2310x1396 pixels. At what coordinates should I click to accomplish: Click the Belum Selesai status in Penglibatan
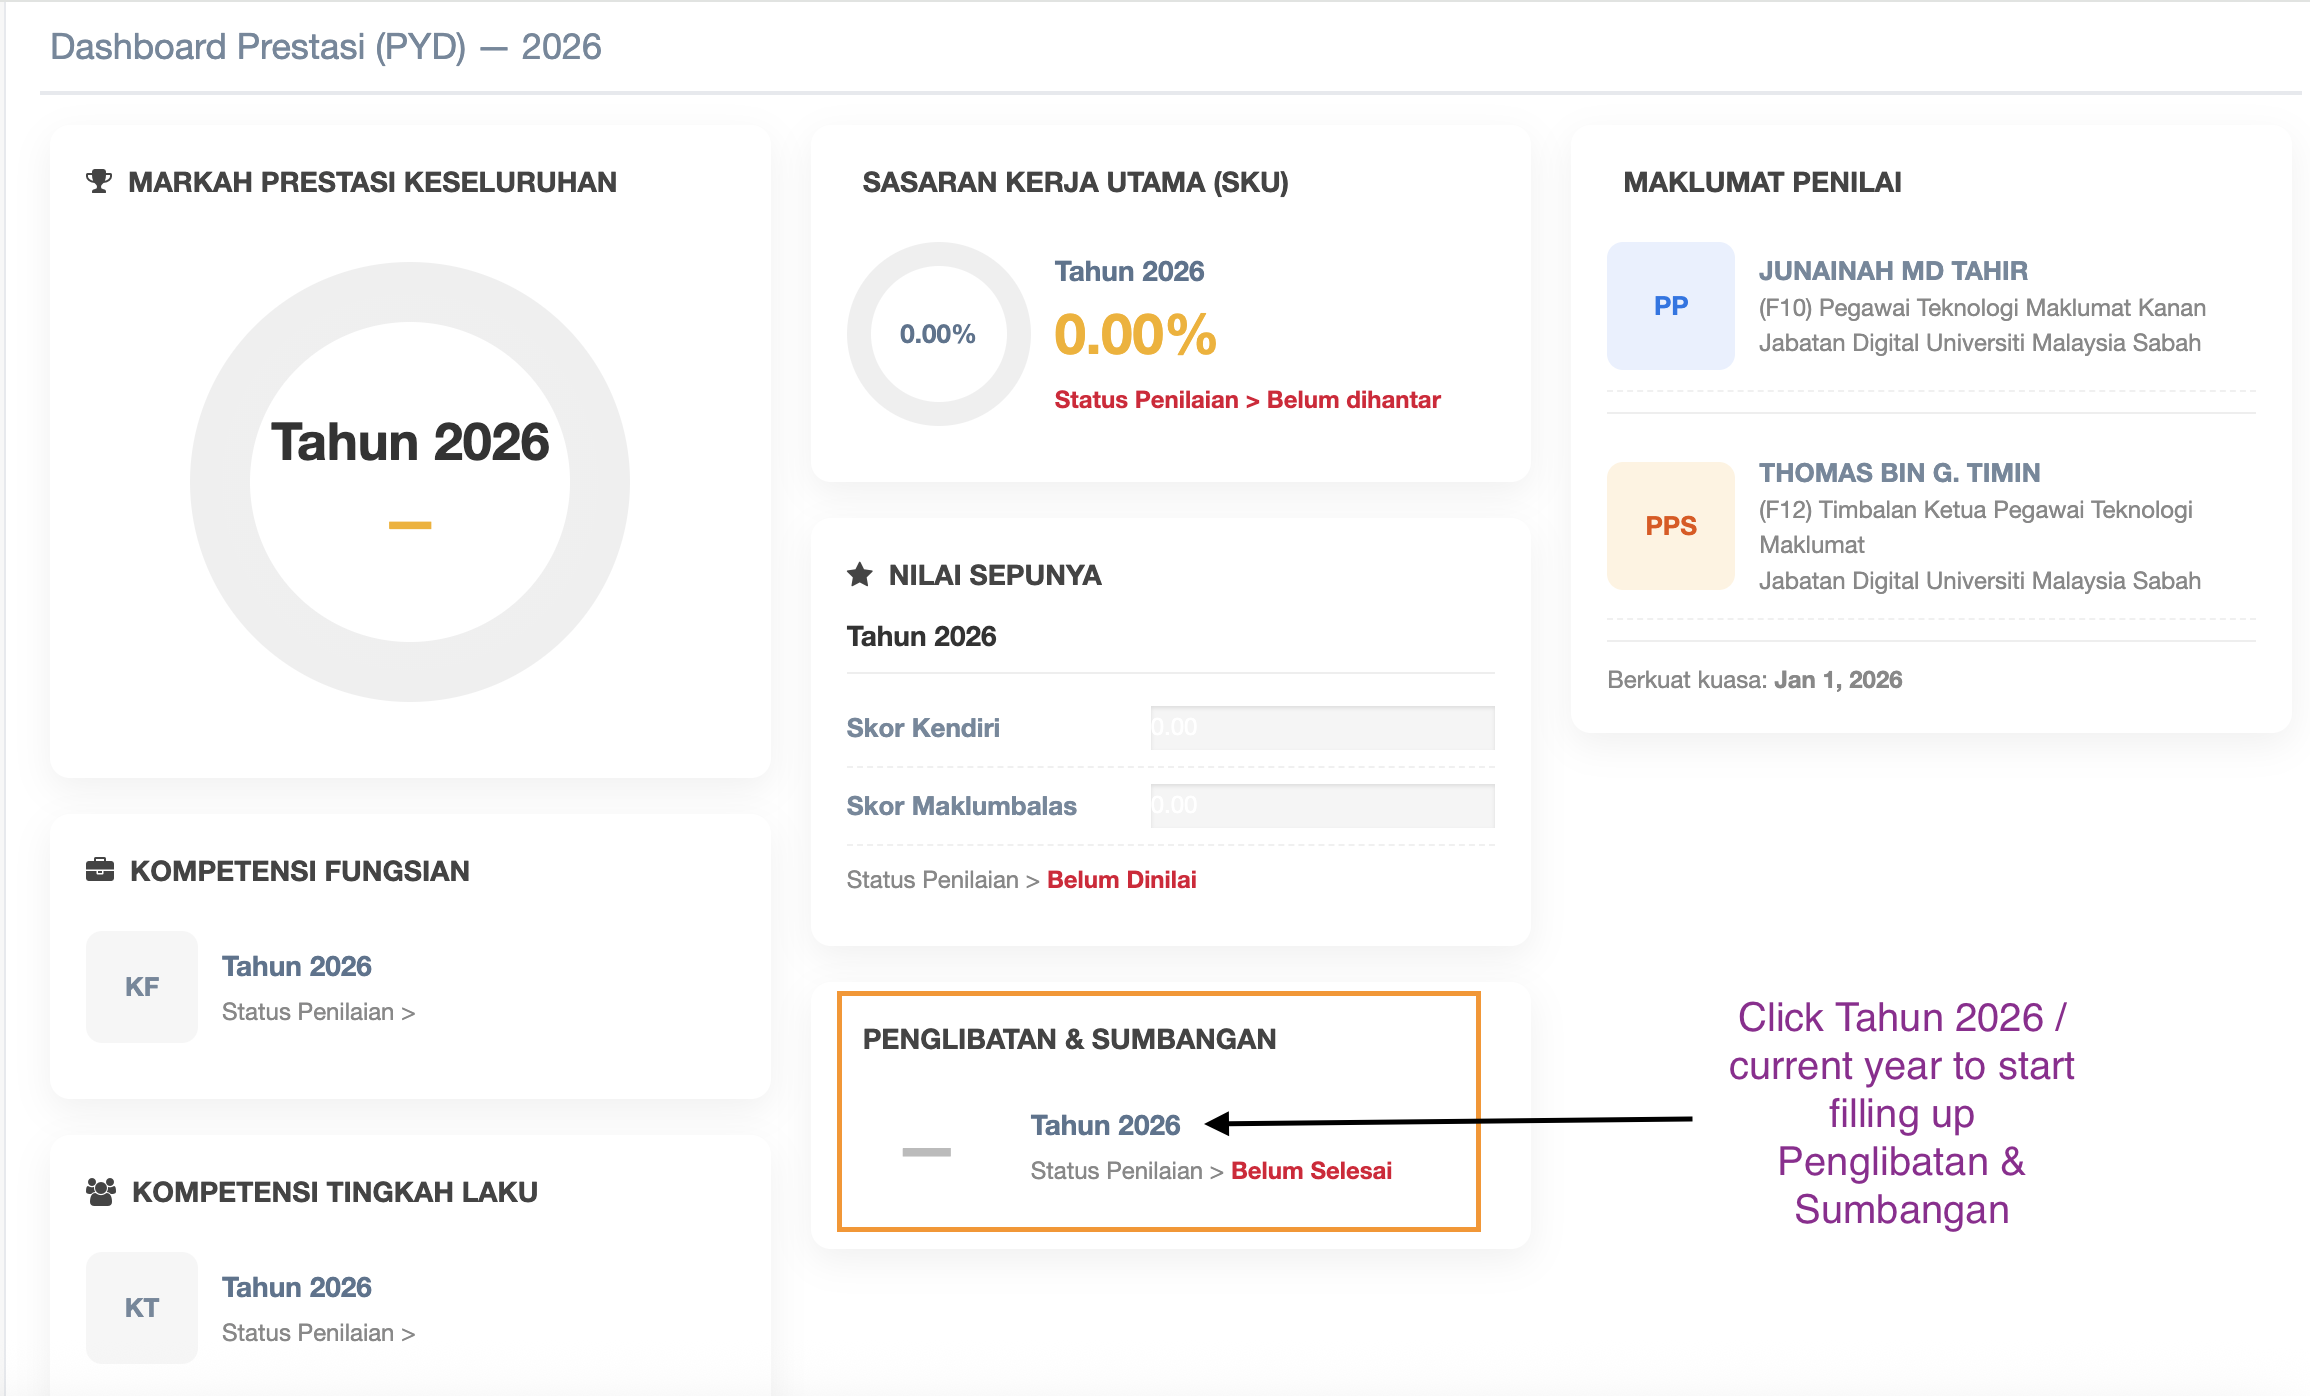[1311, 1171]
